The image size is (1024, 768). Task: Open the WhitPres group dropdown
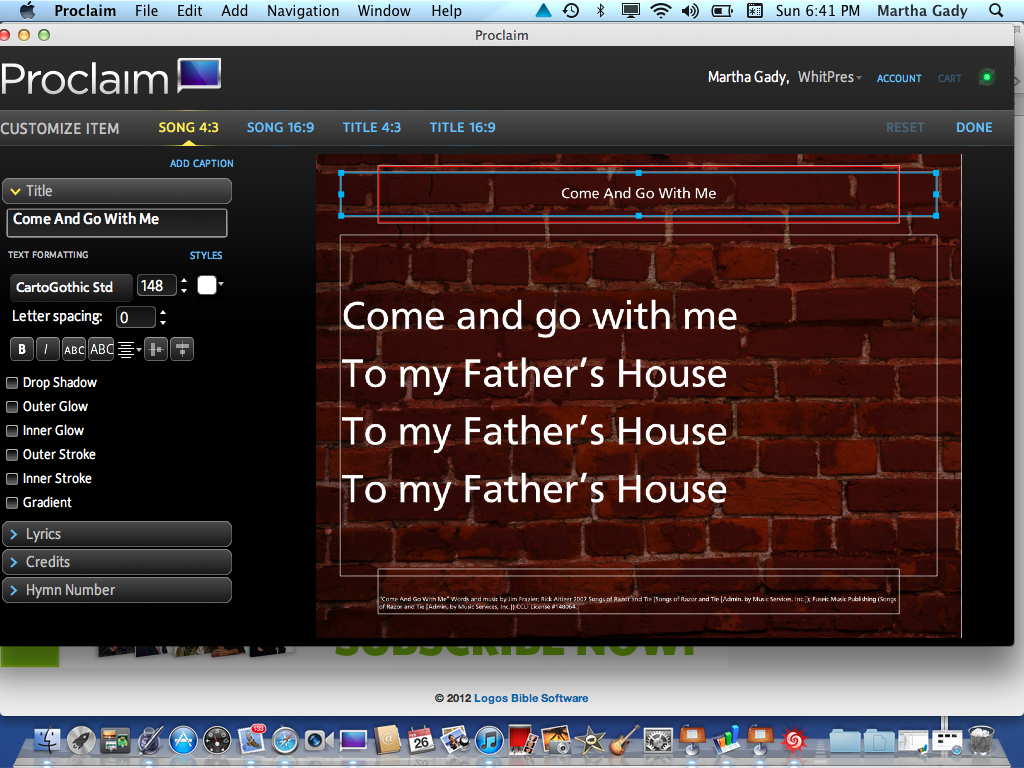829,77
